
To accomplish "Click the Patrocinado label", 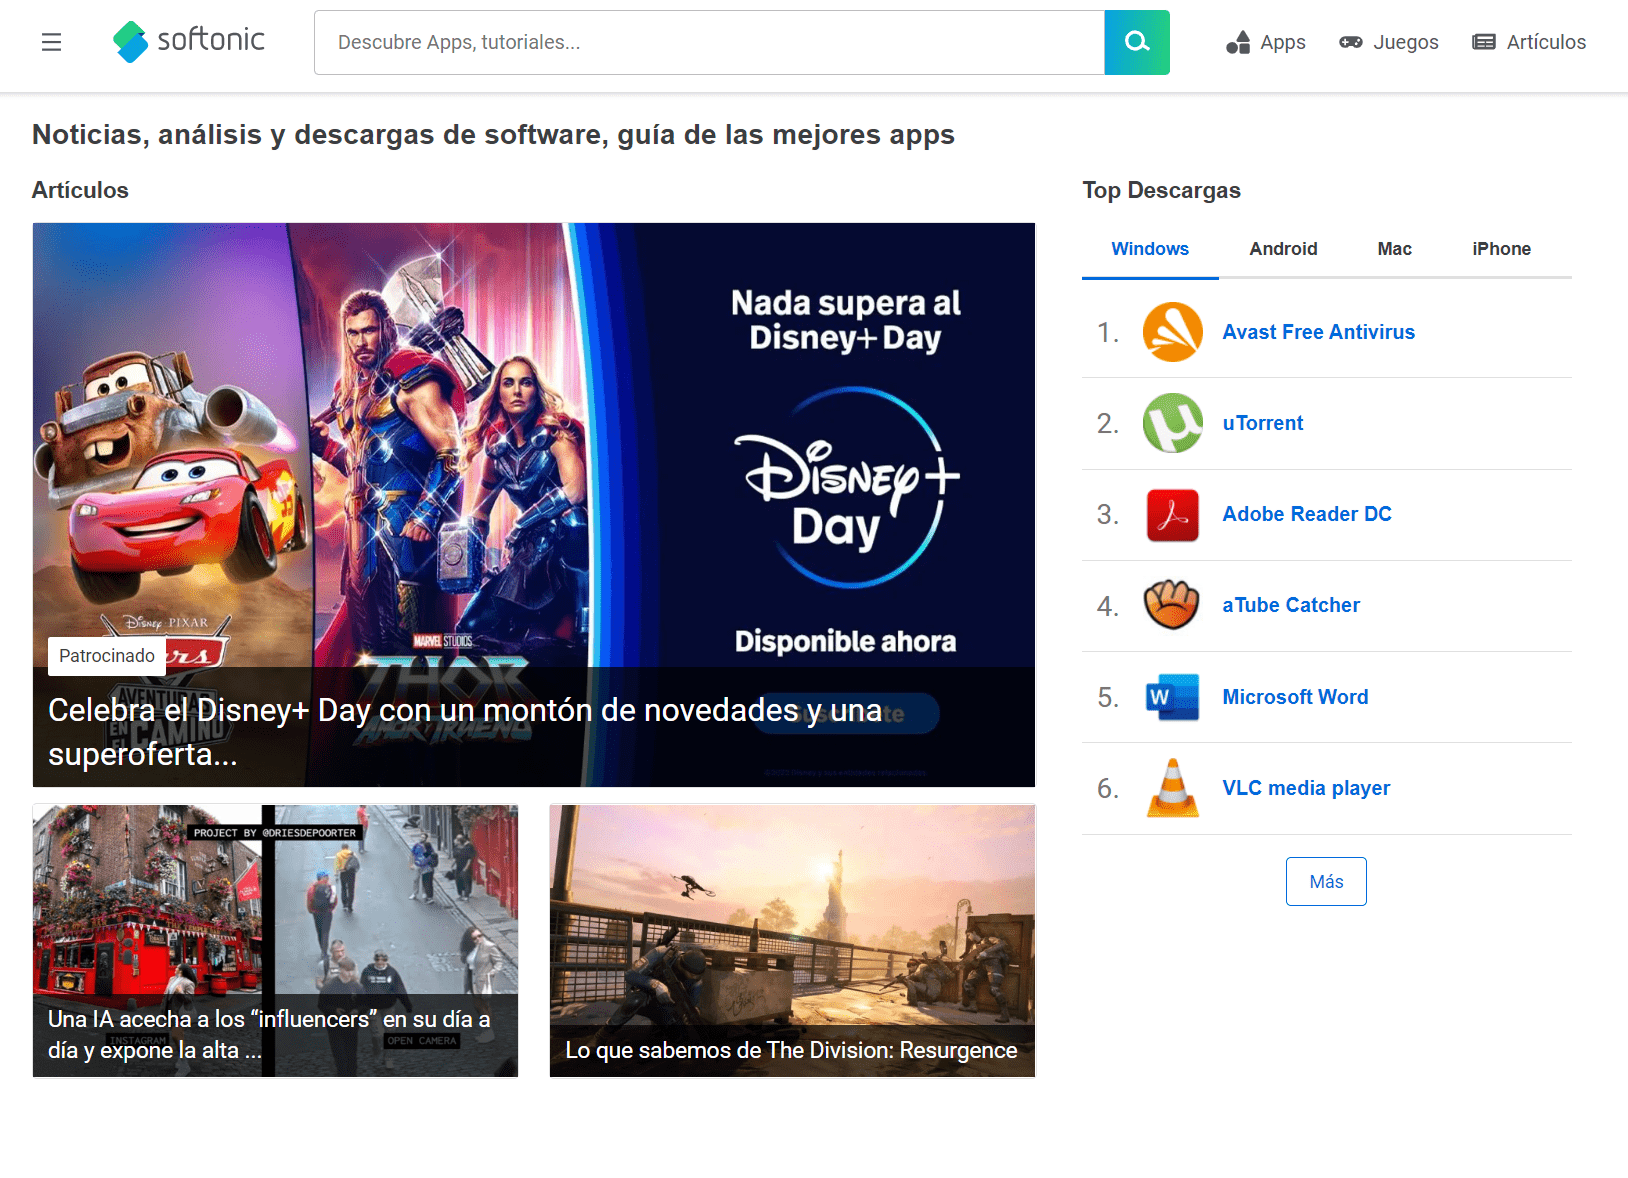I will 107,656.
